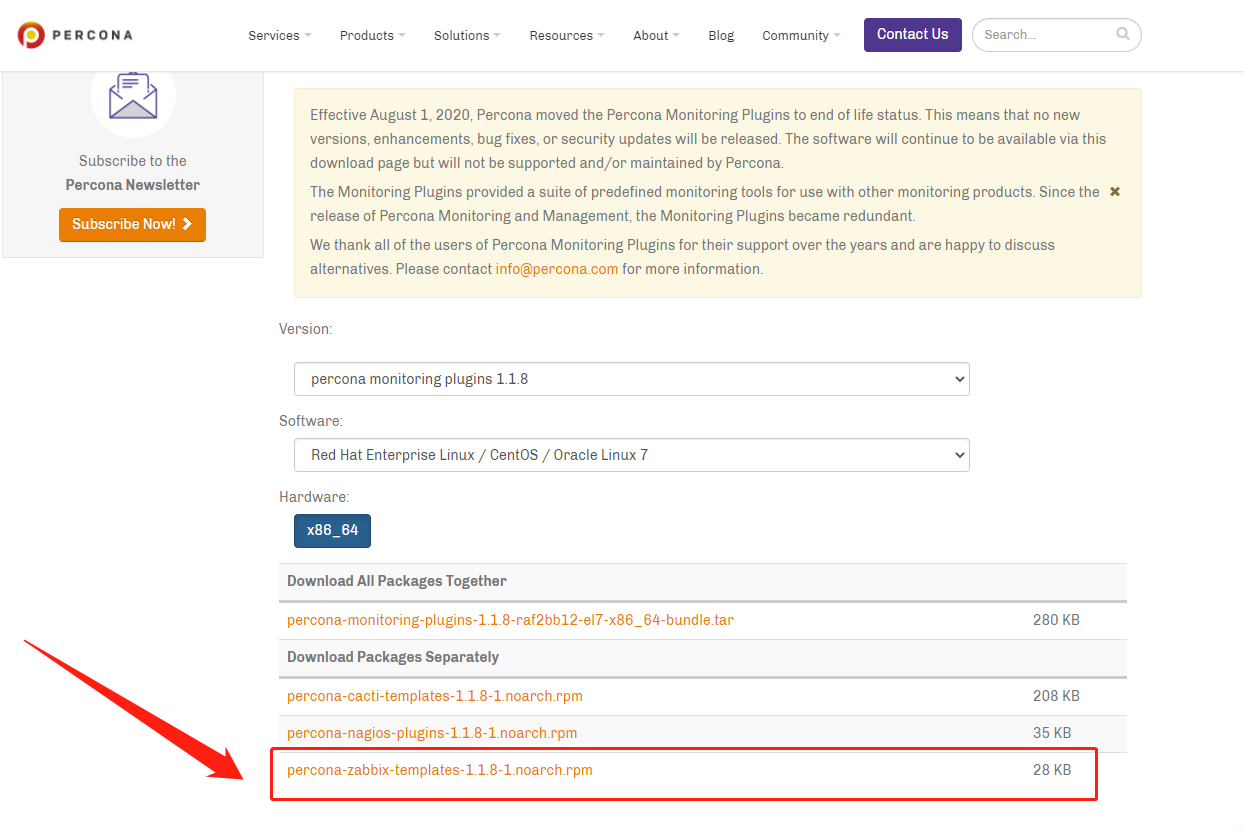The width and height of the screenshot is (1244, 834).
Task: Click Subscribe Now button
Action: (132, 224)
